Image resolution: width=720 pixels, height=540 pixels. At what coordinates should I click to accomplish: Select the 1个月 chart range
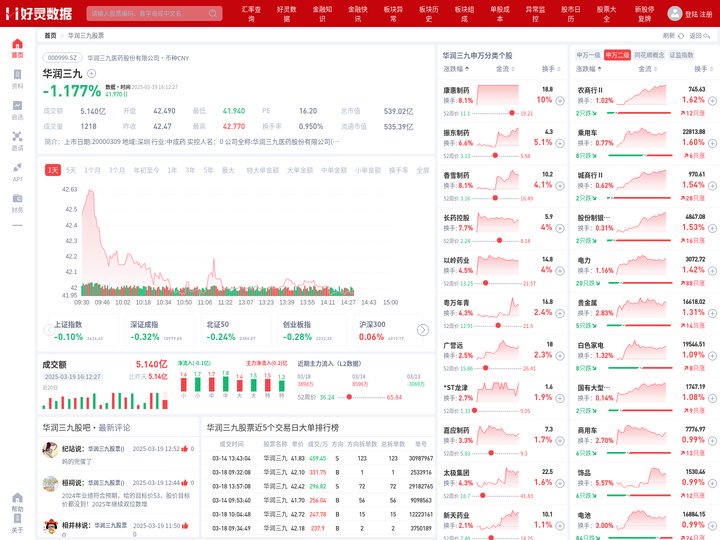pyautogui.click(x=92, y=170)
